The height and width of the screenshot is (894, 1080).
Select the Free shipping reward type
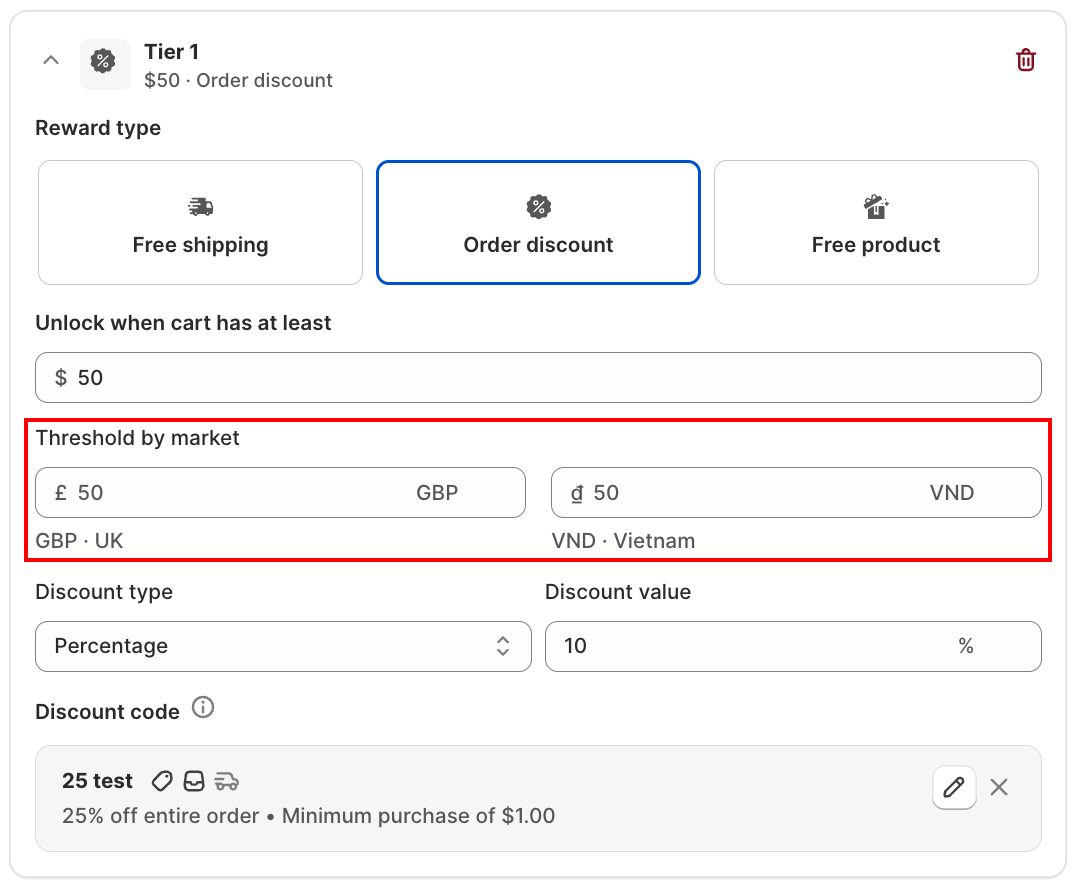click(x=200, y=222)
